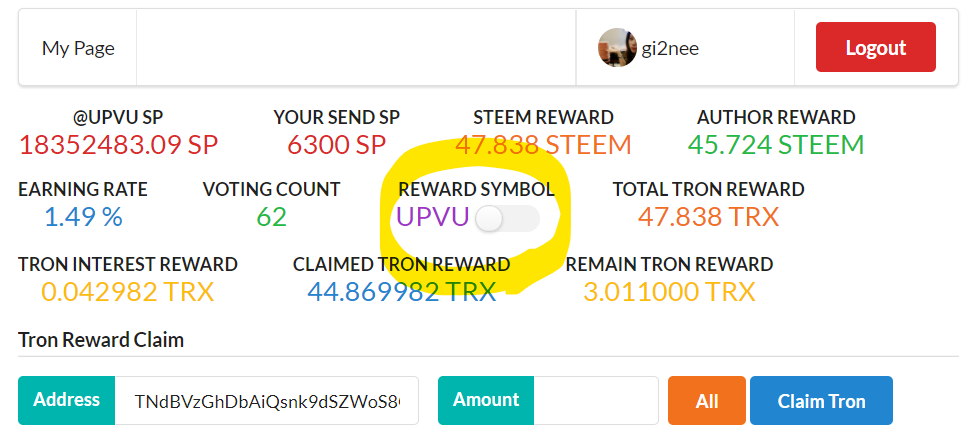Click the 6300 SP send value
This screenshot has height=444, width=968.
click(x=336, y=145)
